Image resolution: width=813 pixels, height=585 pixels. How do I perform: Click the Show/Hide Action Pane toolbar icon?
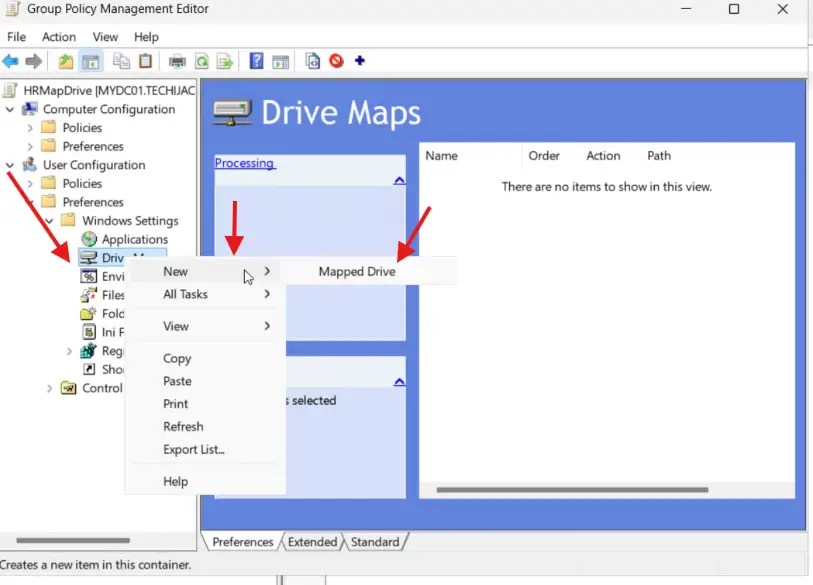(281, 61)
